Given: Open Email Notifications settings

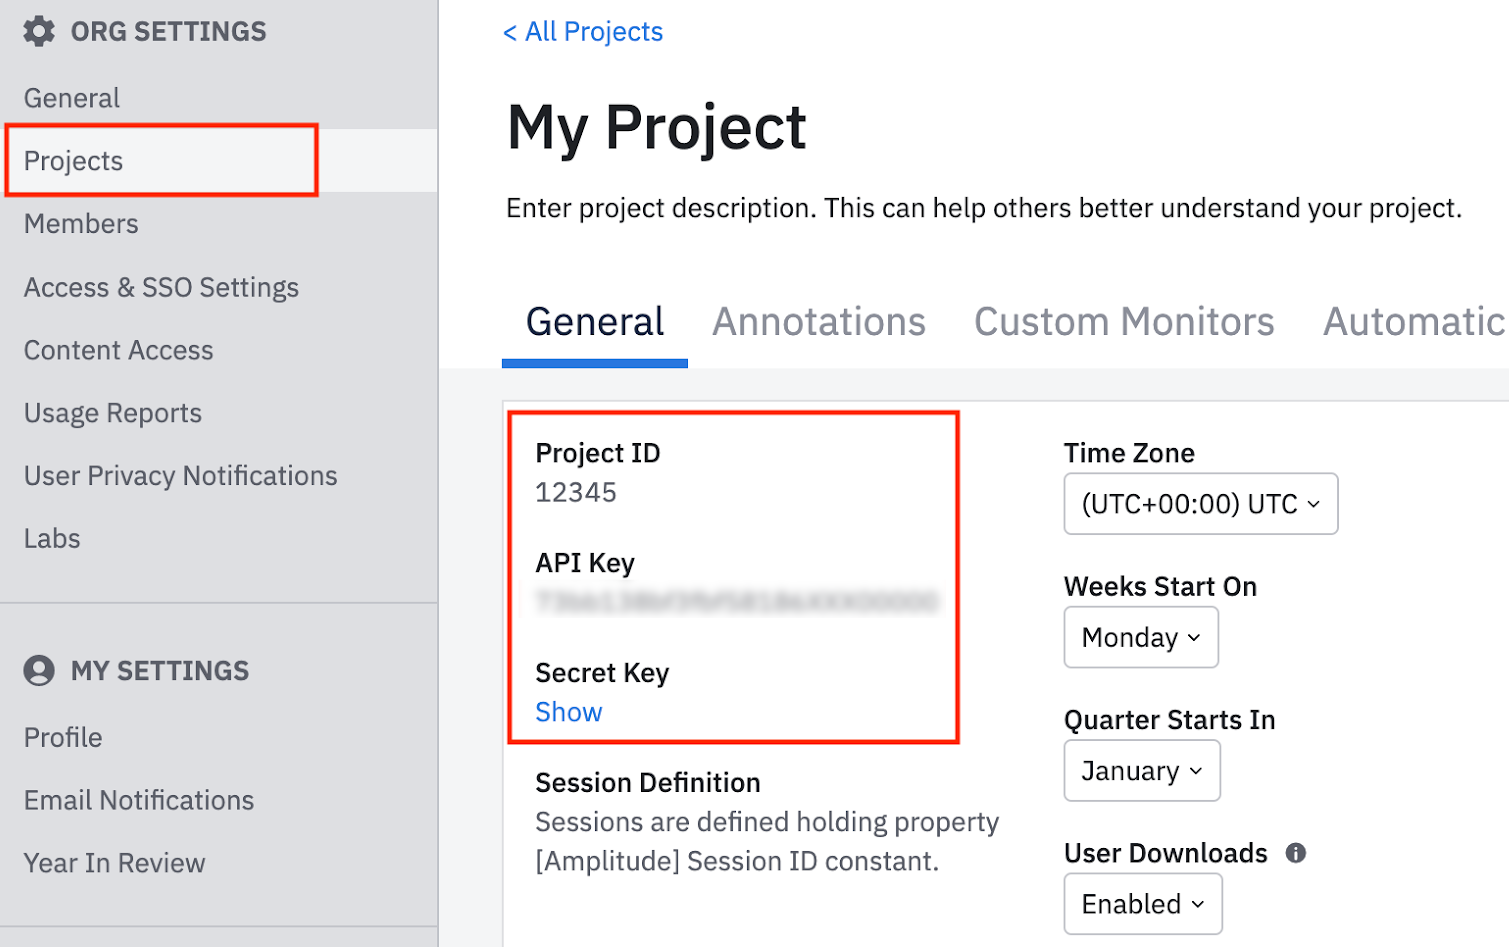Looking at the screenshot, I should coord(139,800).
